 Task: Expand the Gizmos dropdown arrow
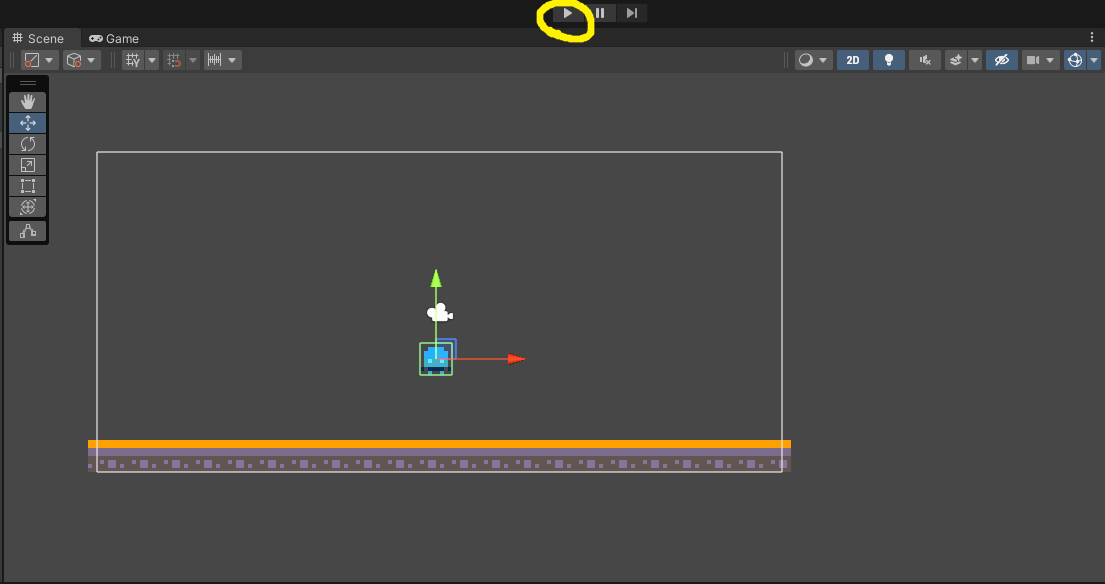(x=1094, y=61)
